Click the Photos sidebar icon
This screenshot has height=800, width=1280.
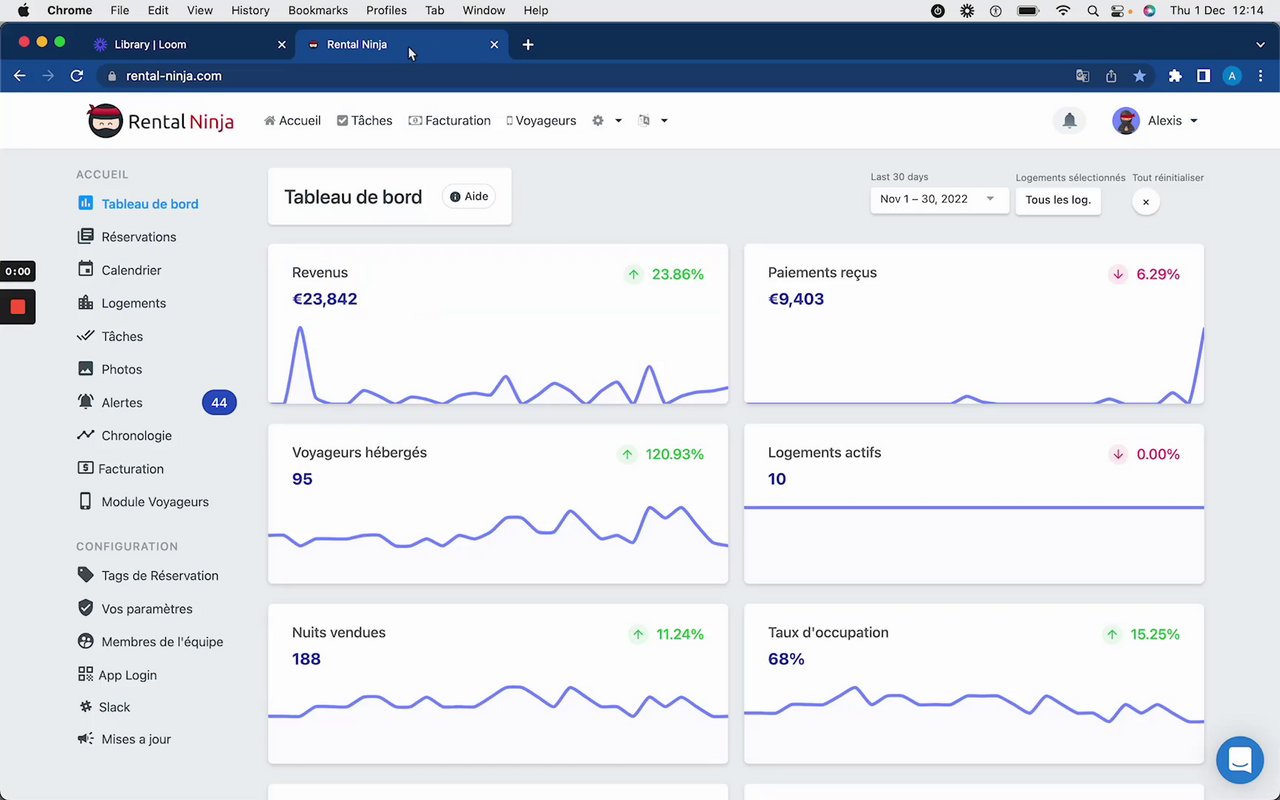(86, 369)
